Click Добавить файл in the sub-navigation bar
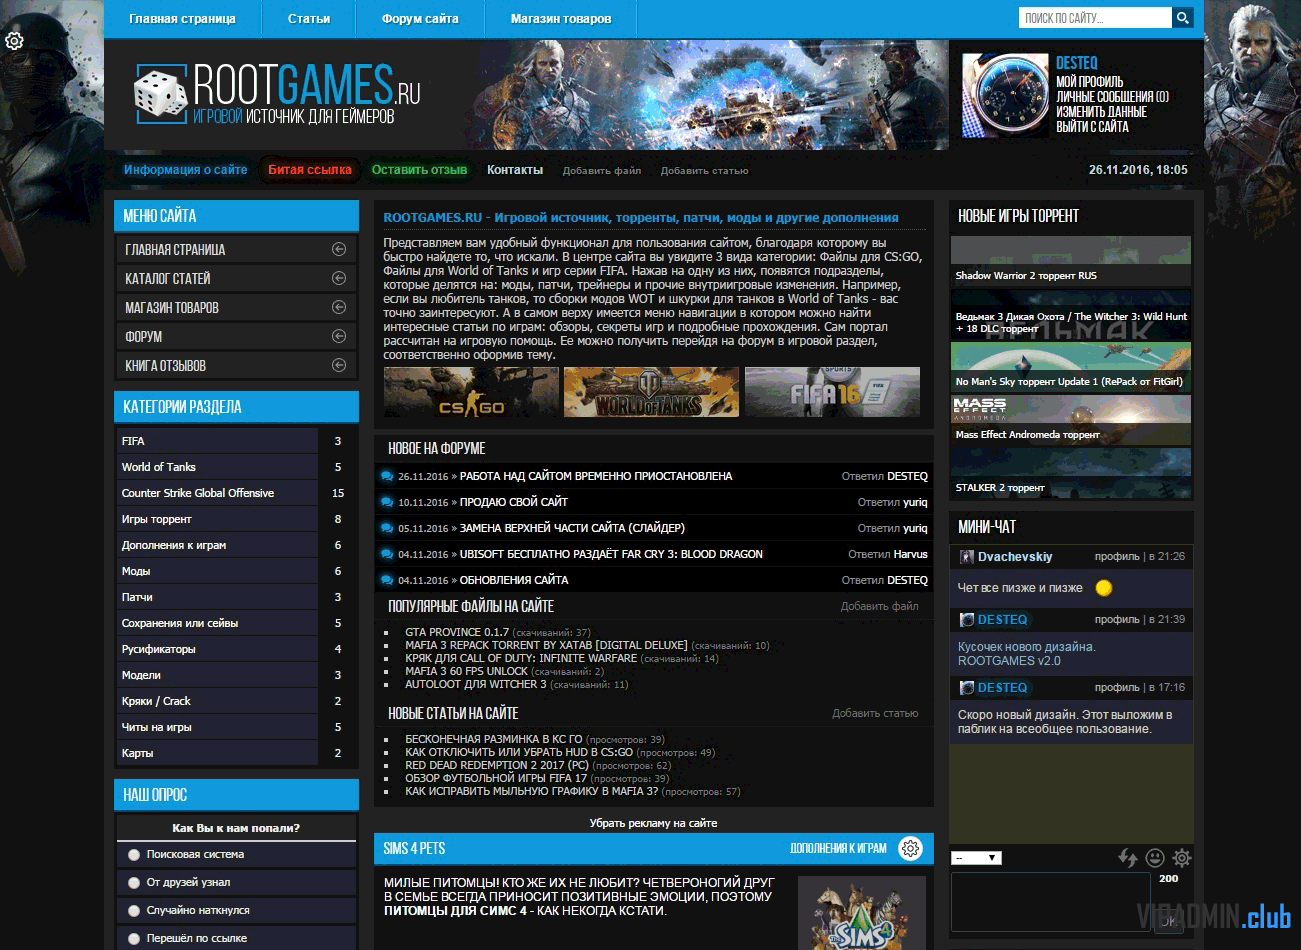Screen dimensions: 1301x950 click(602, 171)
